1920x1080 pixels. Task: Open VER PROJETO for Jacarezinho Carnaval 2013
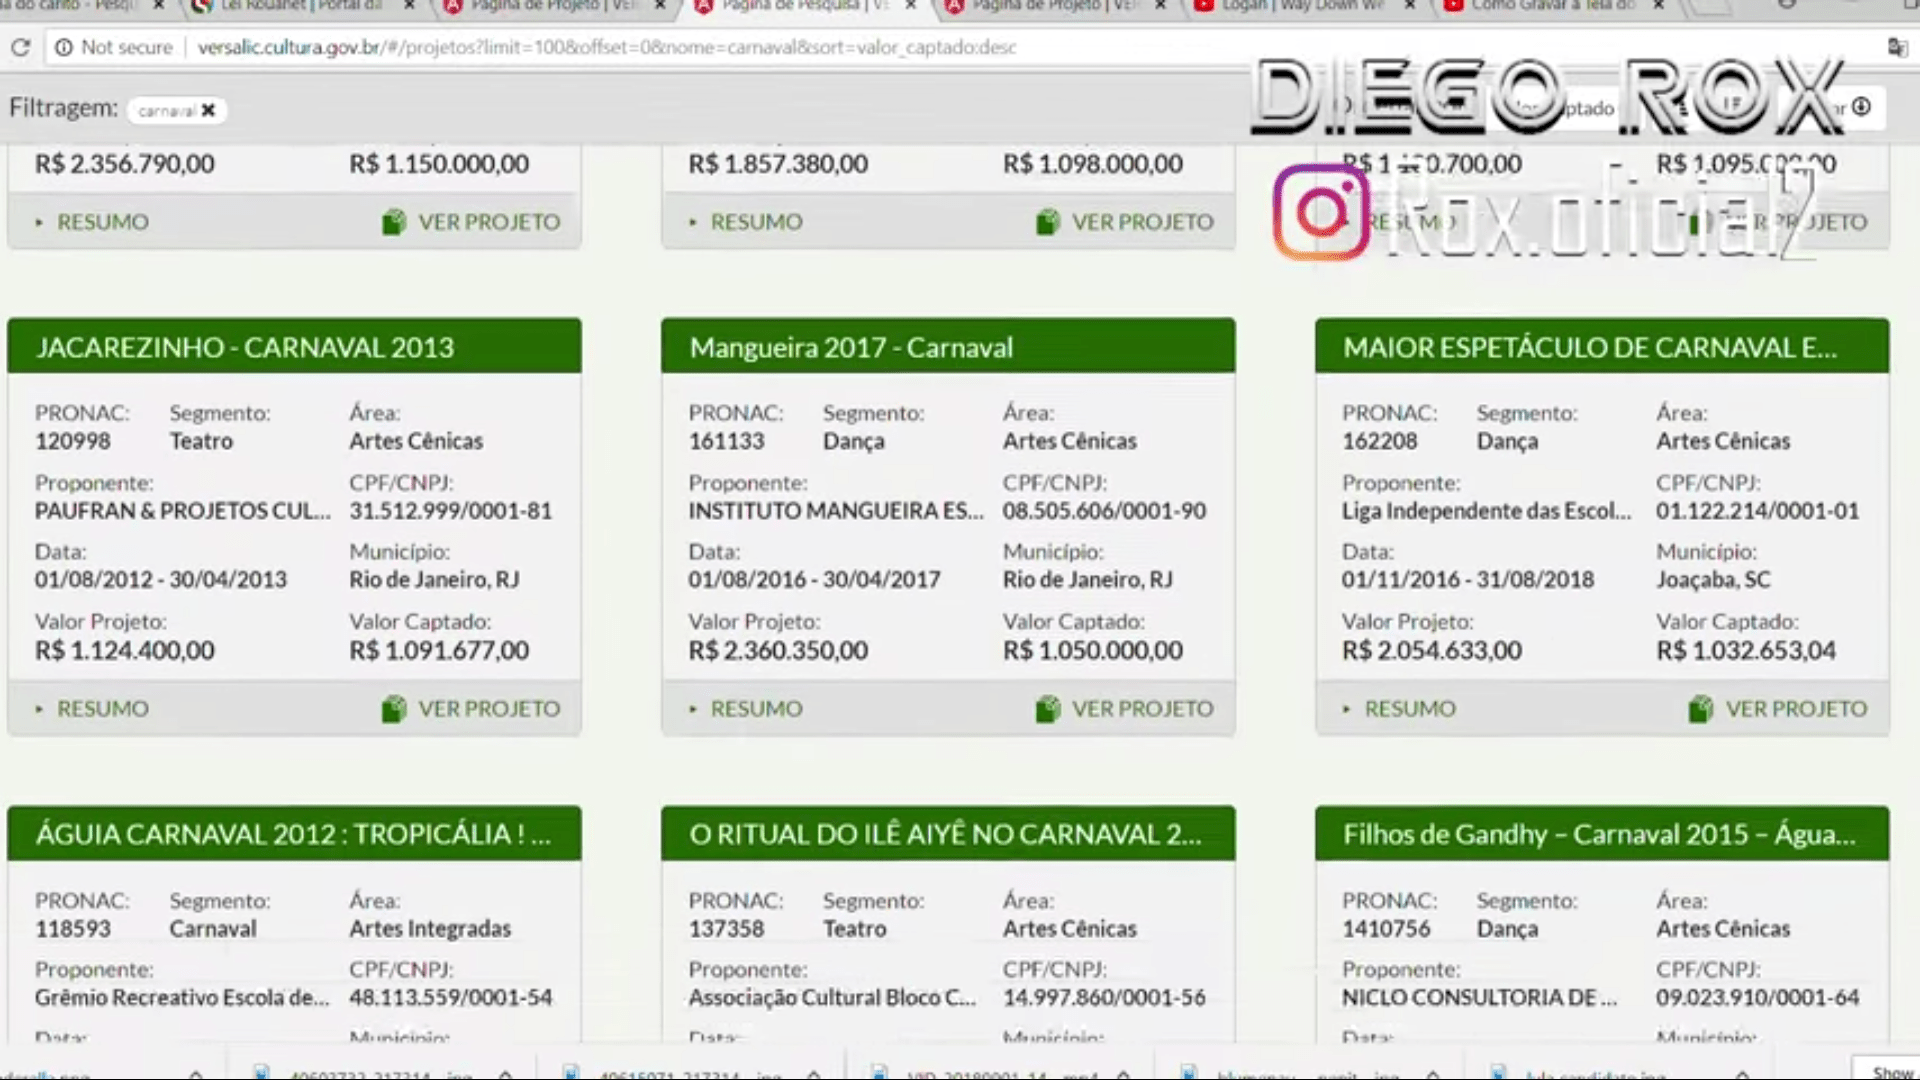(471, 709)
